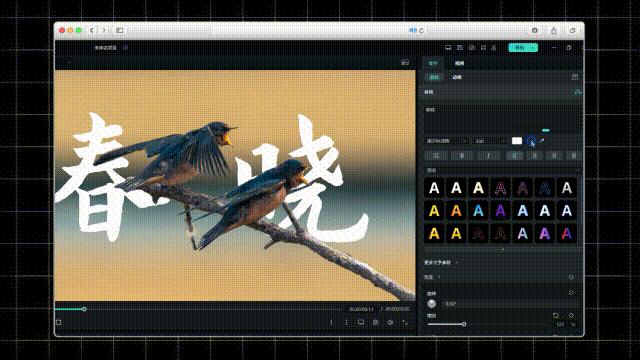Viewport: 640px width, 360px height.
Task: Click the scale slider handle
Action: 464,324
